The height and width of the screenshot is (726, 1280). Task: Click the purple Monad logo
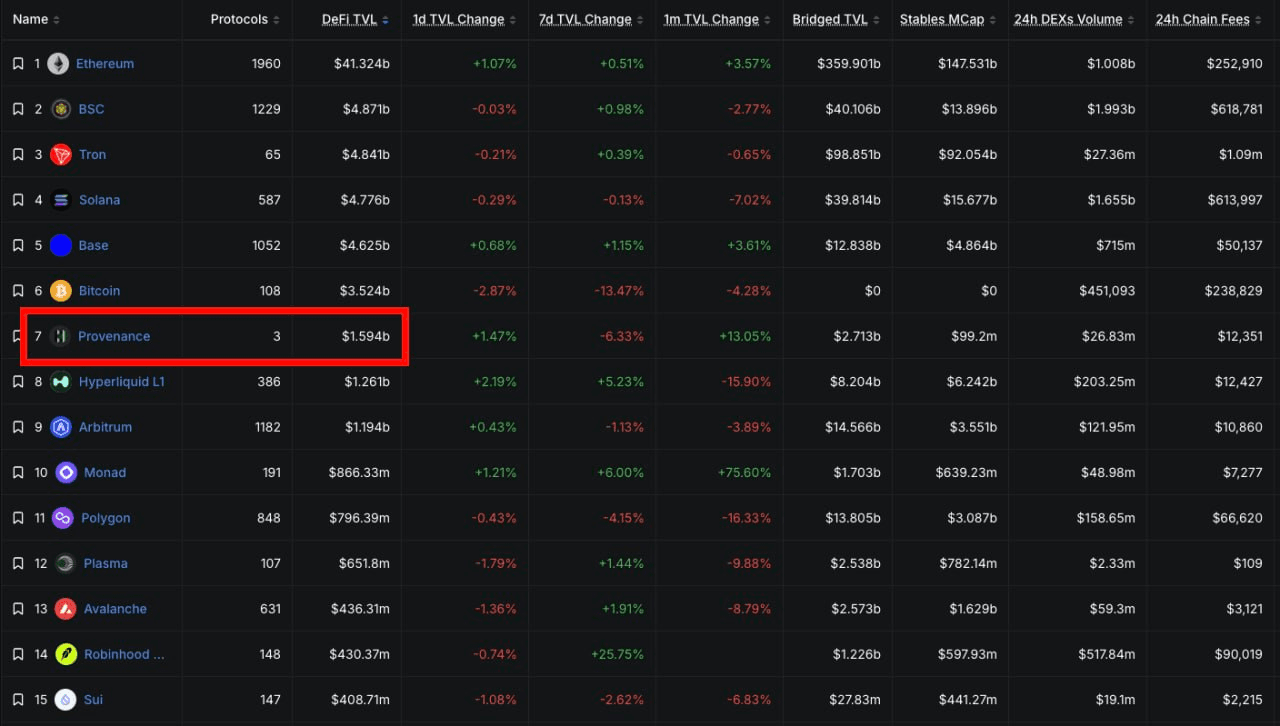66,473
